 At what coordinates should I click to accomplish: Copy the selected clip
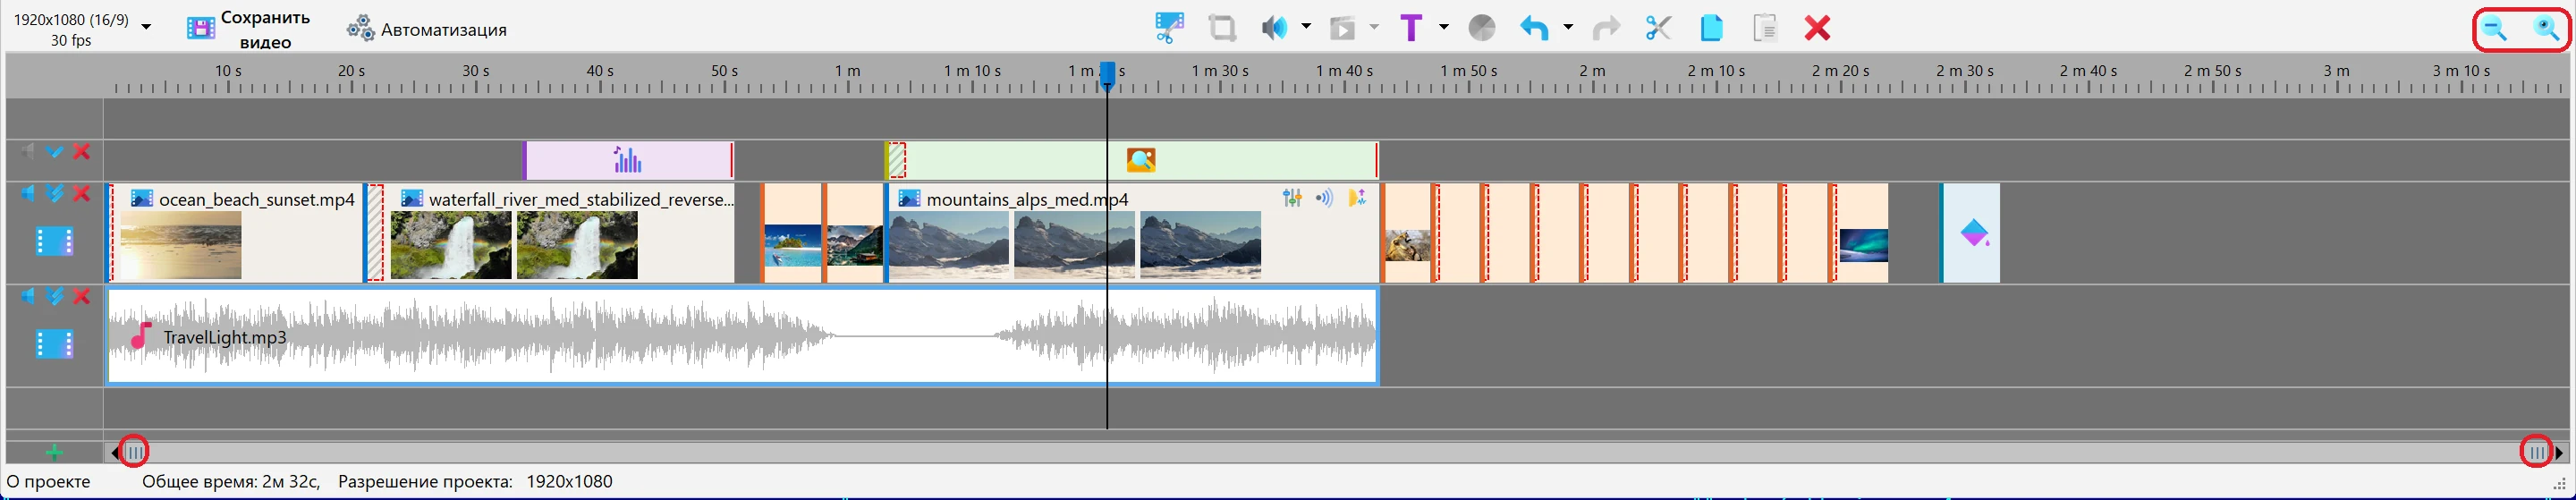(x=1712, y=27)
